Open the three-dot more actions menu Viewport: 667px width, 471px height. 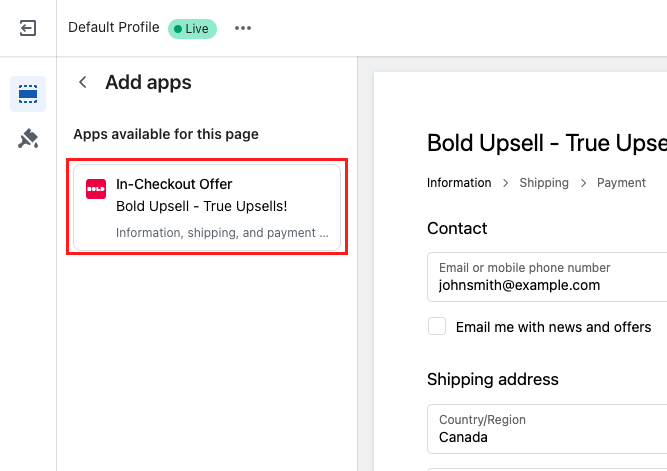point(243,28)
